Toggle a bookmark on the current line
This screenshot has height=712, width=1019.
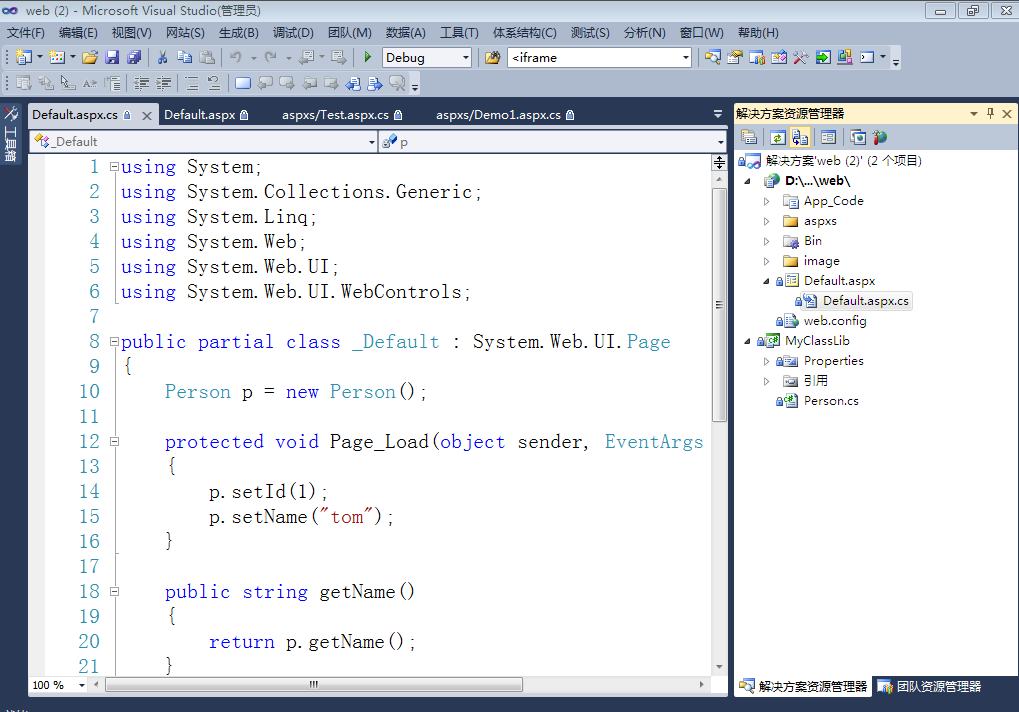[x=242, y=83]
